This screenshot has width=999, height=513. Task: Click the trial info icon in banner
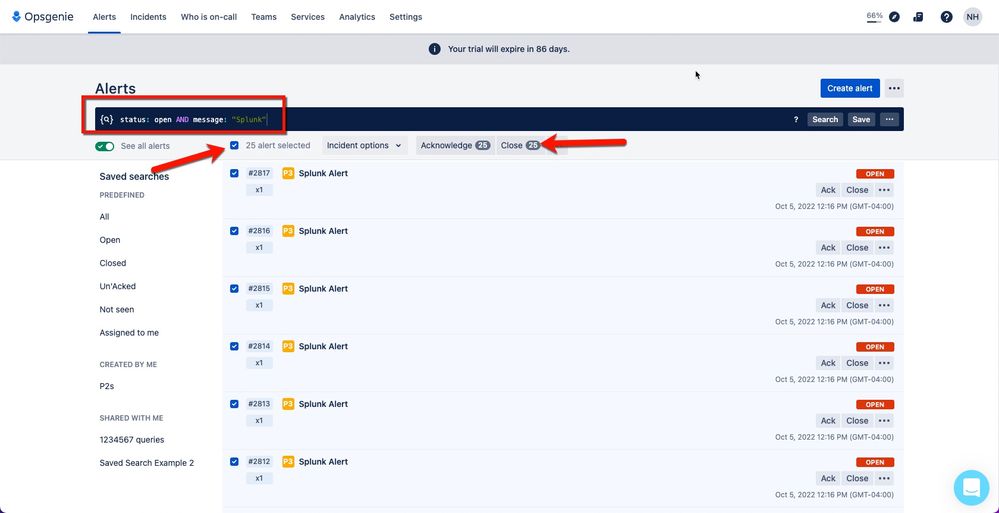tap(435, 49)
